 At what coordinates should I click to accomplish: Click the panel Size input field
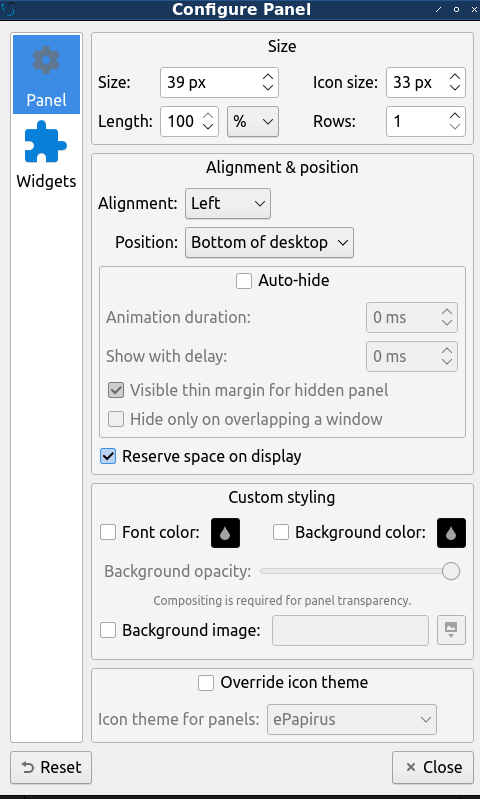click(219, 82)
